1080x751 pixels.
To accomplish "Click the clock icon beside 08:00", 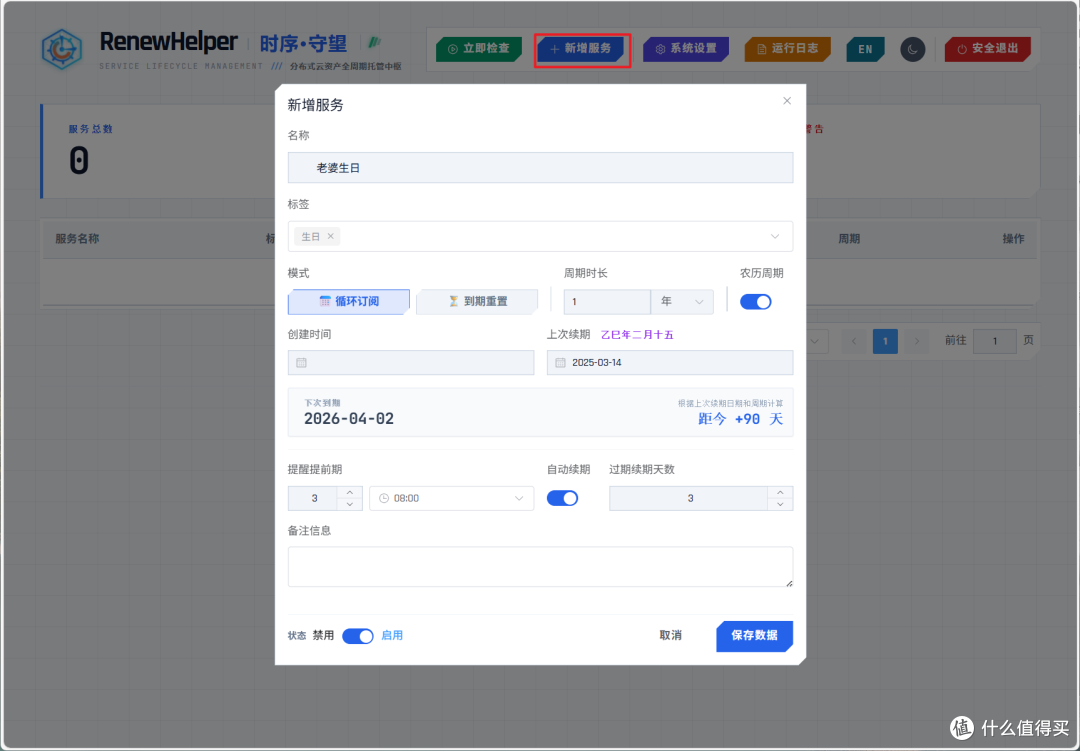I will 384,498.
